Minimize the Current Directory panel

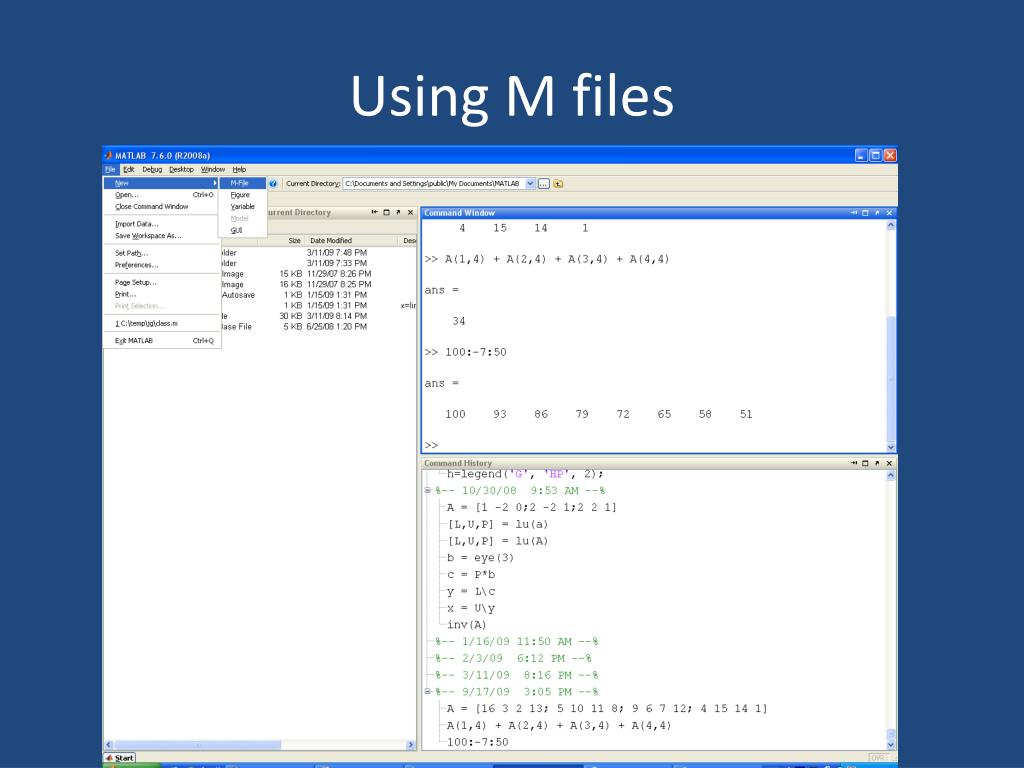374,213
